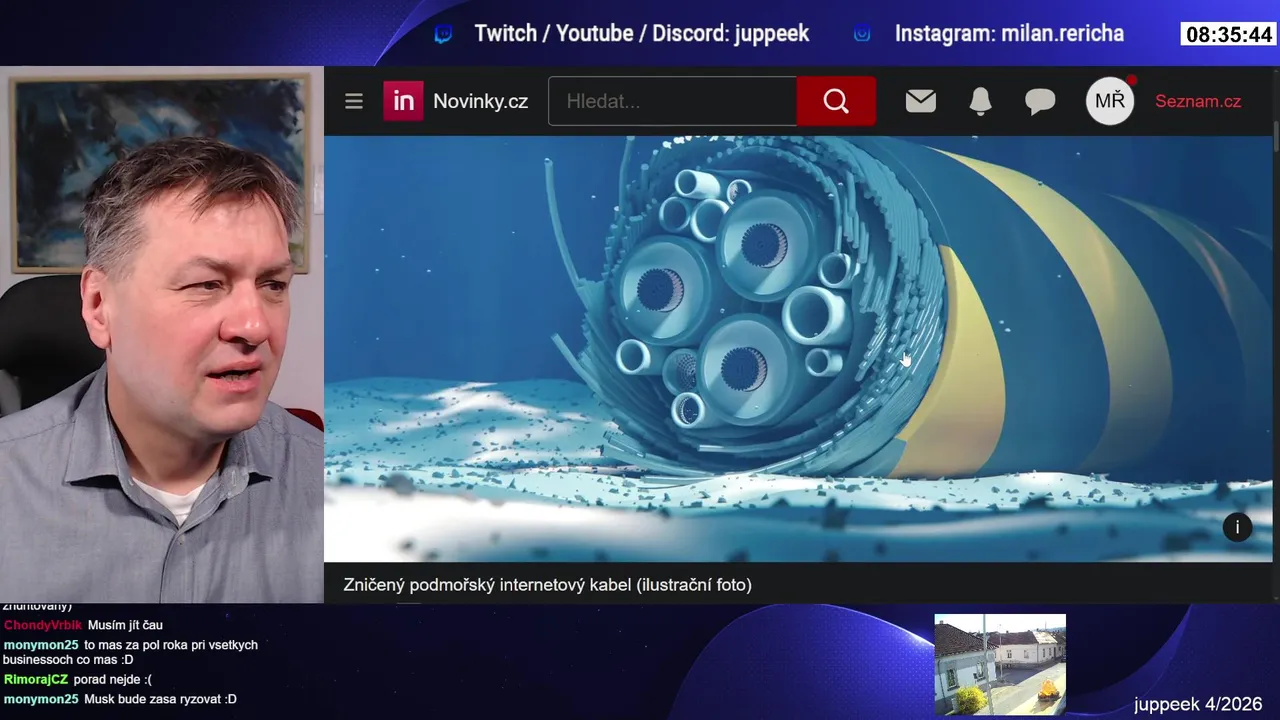
Task: Open notifications bell icon
Action: pyautogui.click(x=981, y=101)
